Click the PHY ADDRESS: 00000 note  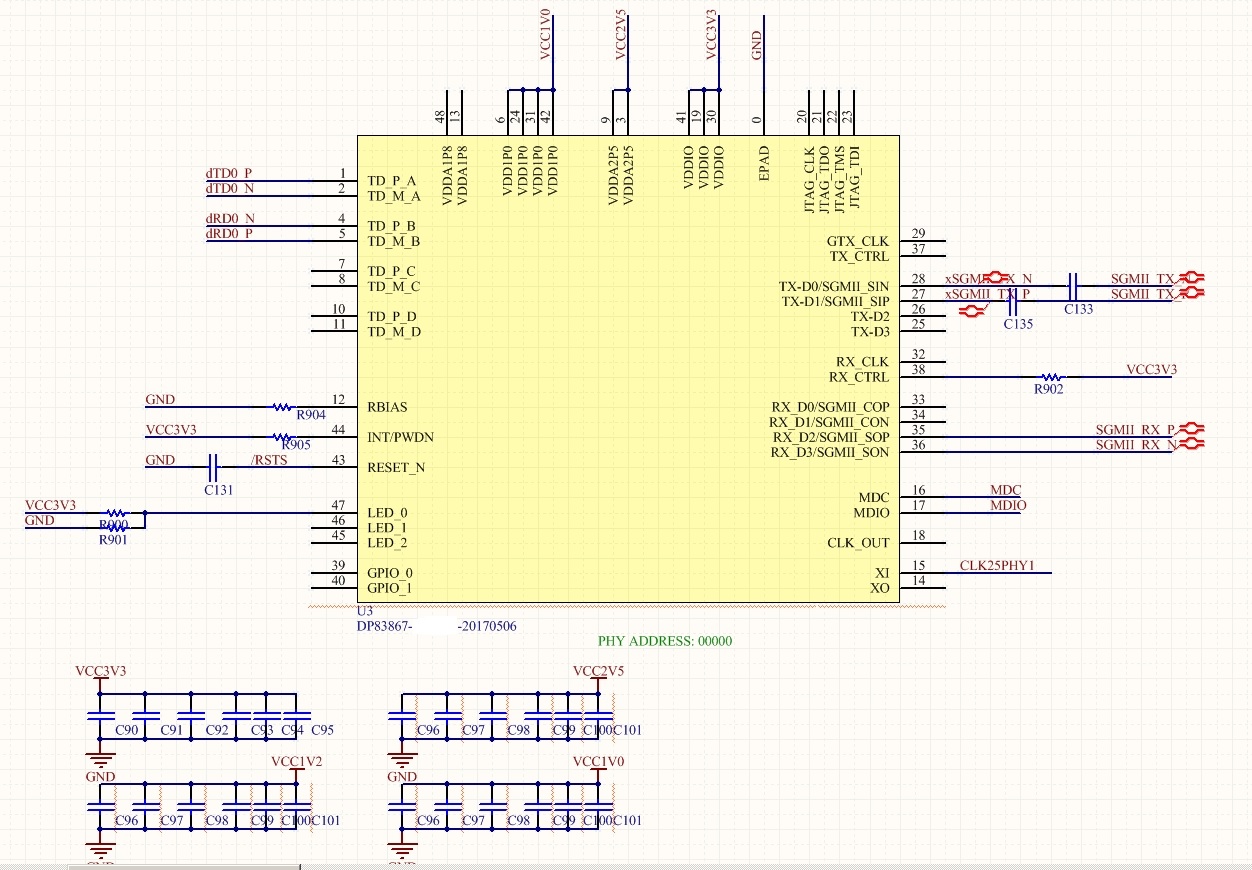[665, 641]
